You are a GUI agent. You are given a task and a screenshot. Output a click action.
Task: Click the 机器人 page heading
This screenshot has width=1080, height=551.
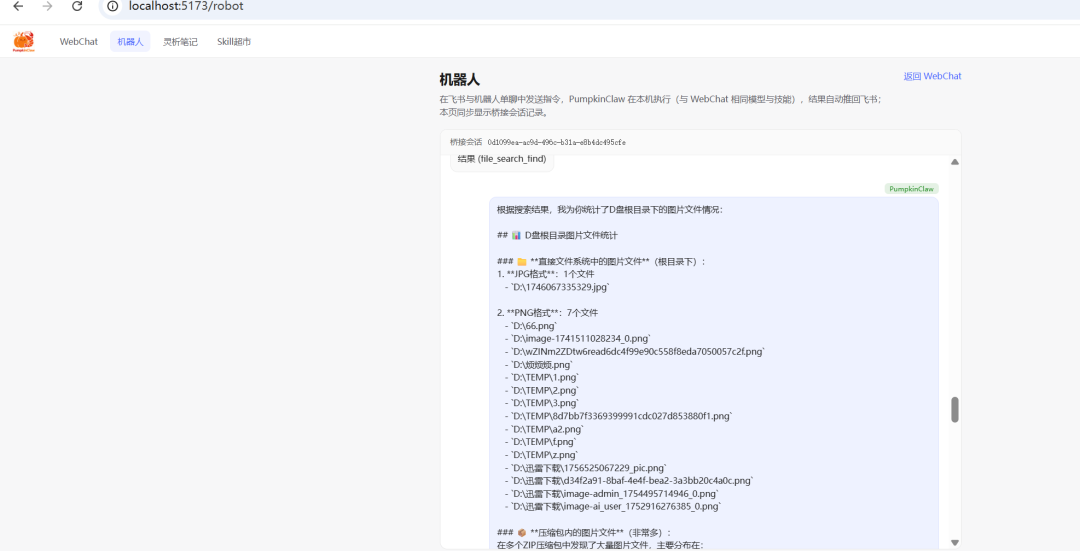click(459, 80)
